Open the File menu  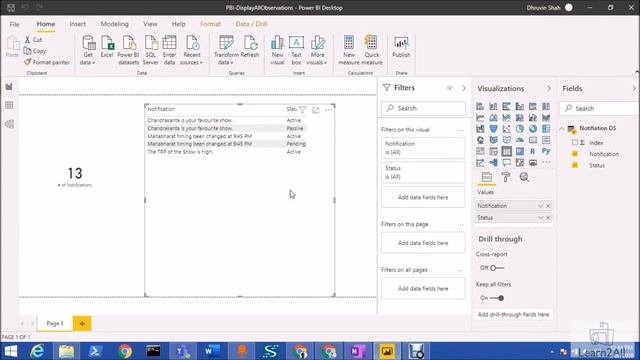(x=14, y=24)
